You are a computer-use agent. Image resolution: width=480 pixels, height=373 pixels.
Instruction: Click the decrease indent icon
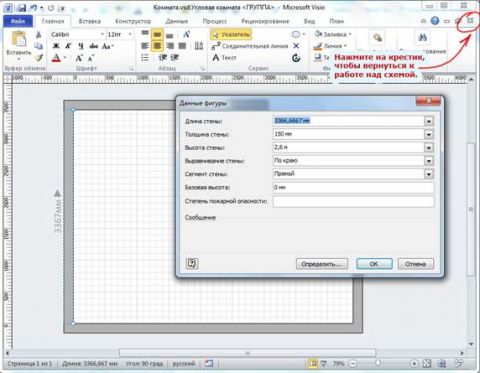point(162,58)
